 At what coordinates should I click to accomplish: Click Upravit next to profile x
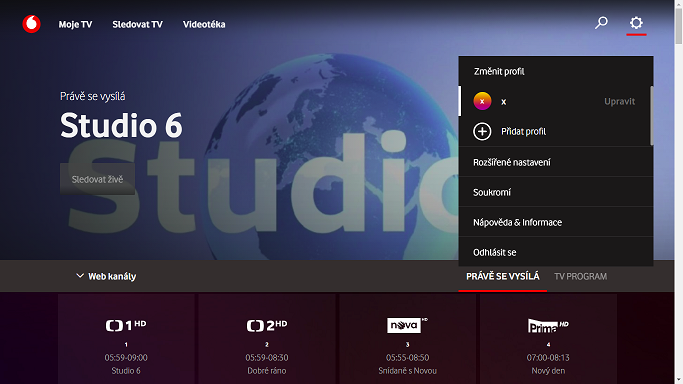coord(619,101)
